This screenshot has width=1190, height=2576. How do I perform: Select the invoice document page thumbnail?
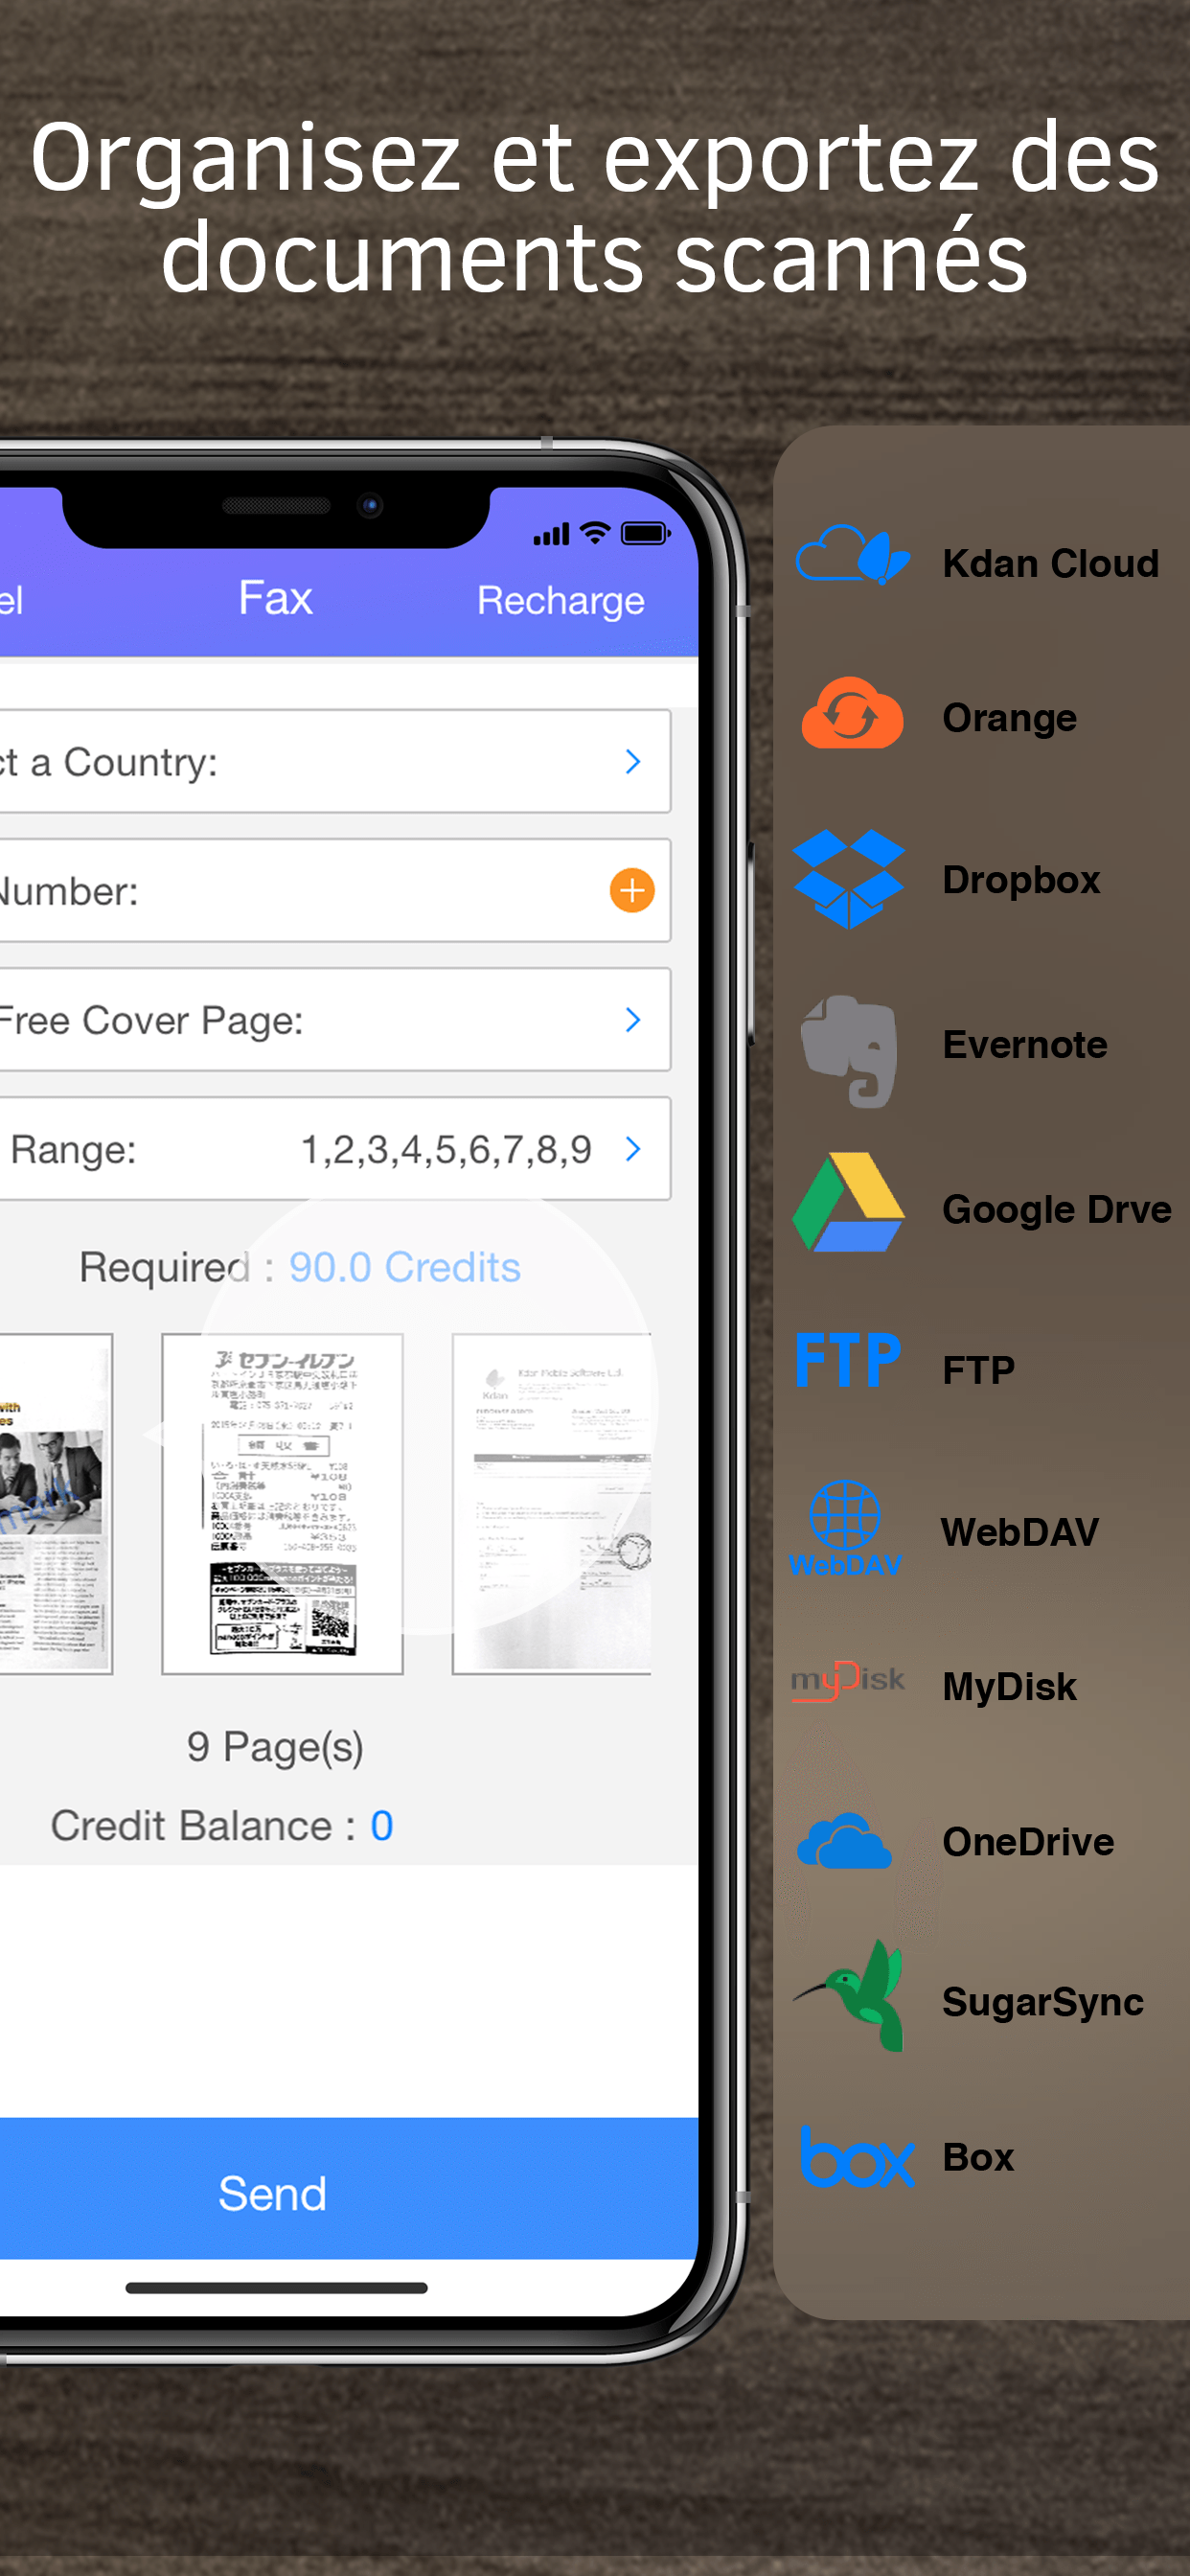(551, 1503)
